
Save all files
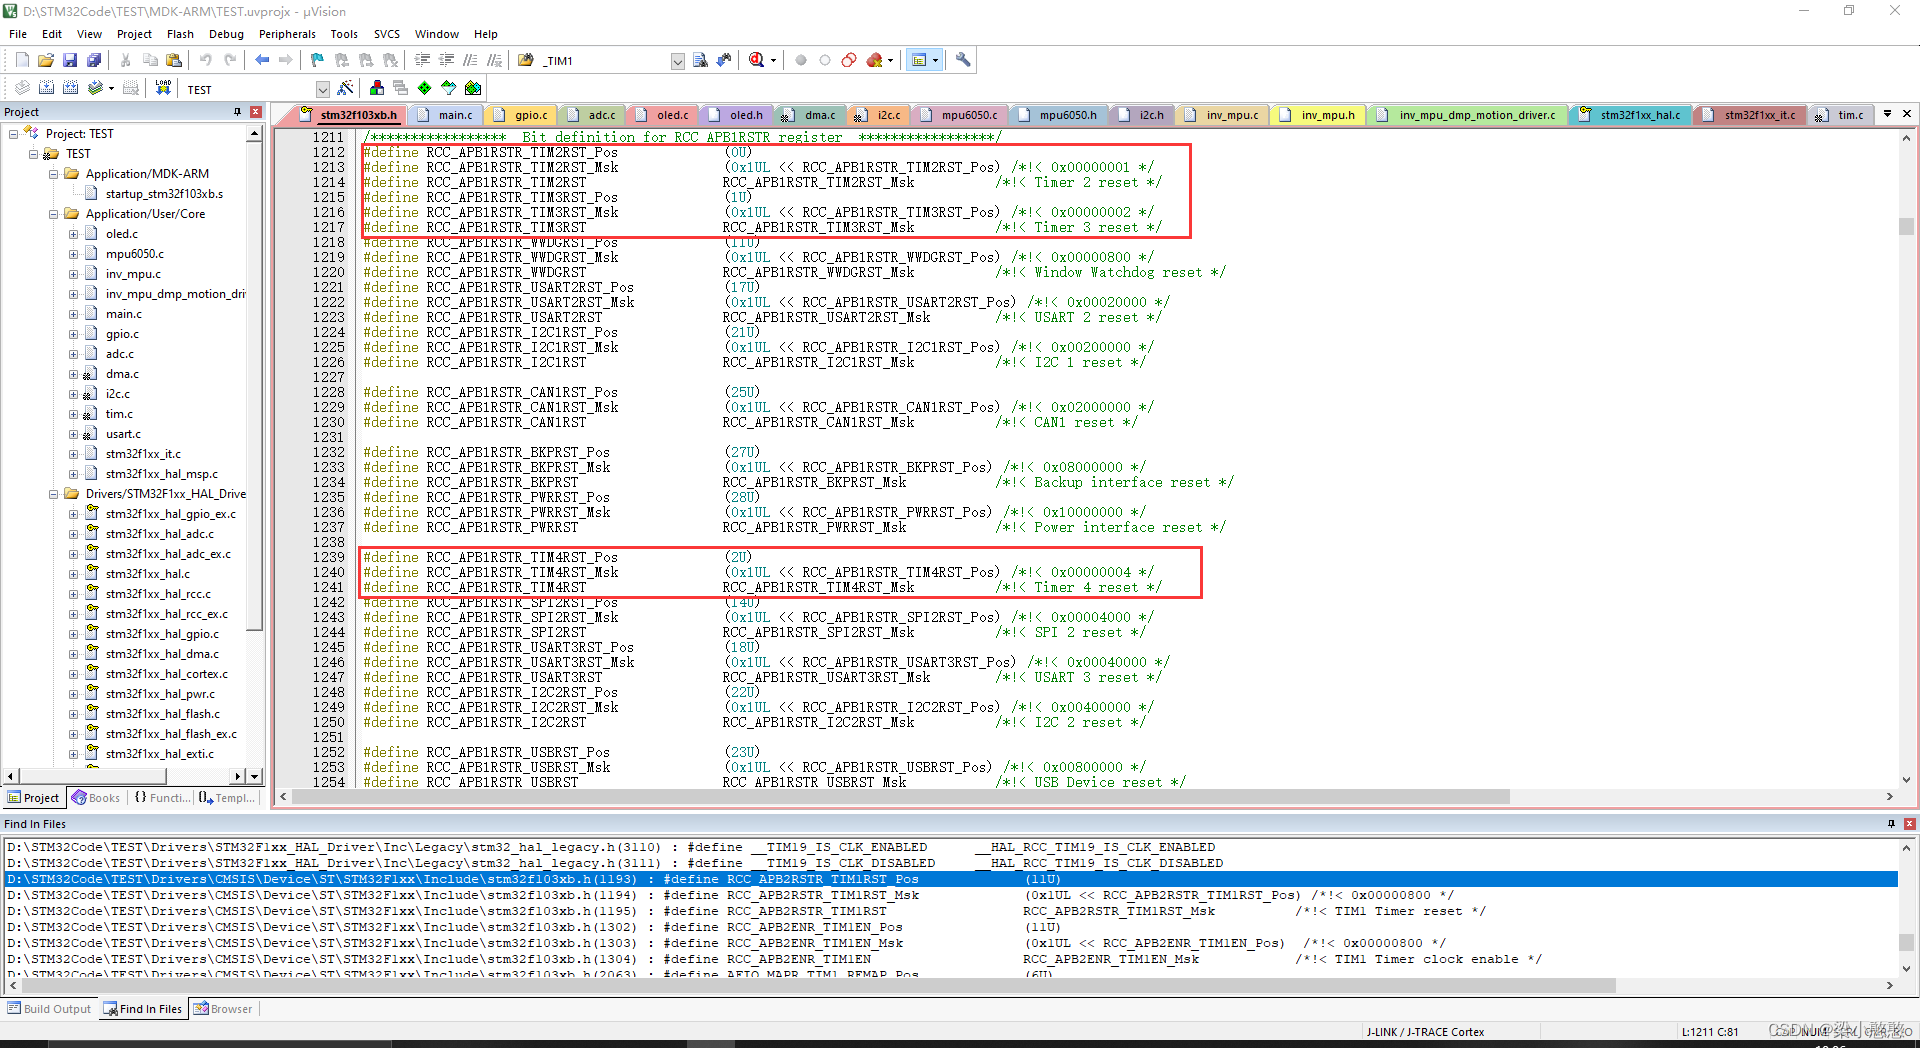tap(94, 60)
